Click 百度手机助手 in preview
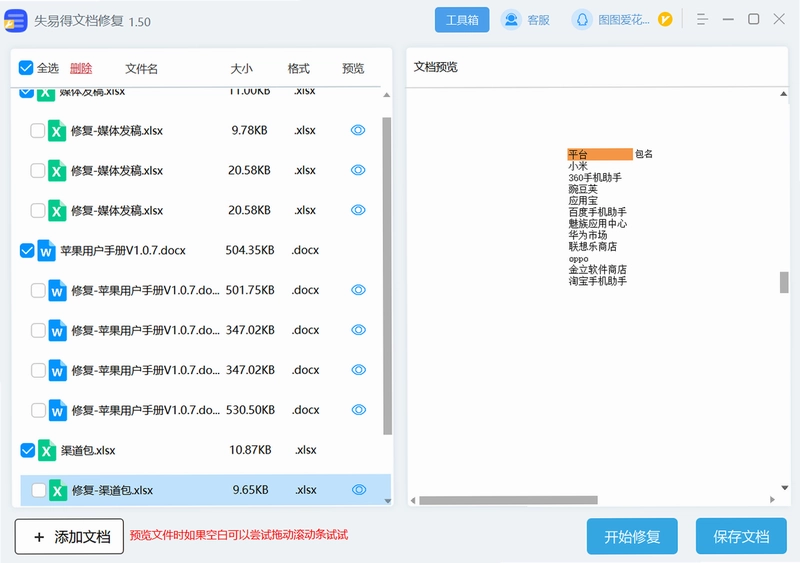Image resolution: width=800 pixels, height=563 pixels. coord(597,212)
